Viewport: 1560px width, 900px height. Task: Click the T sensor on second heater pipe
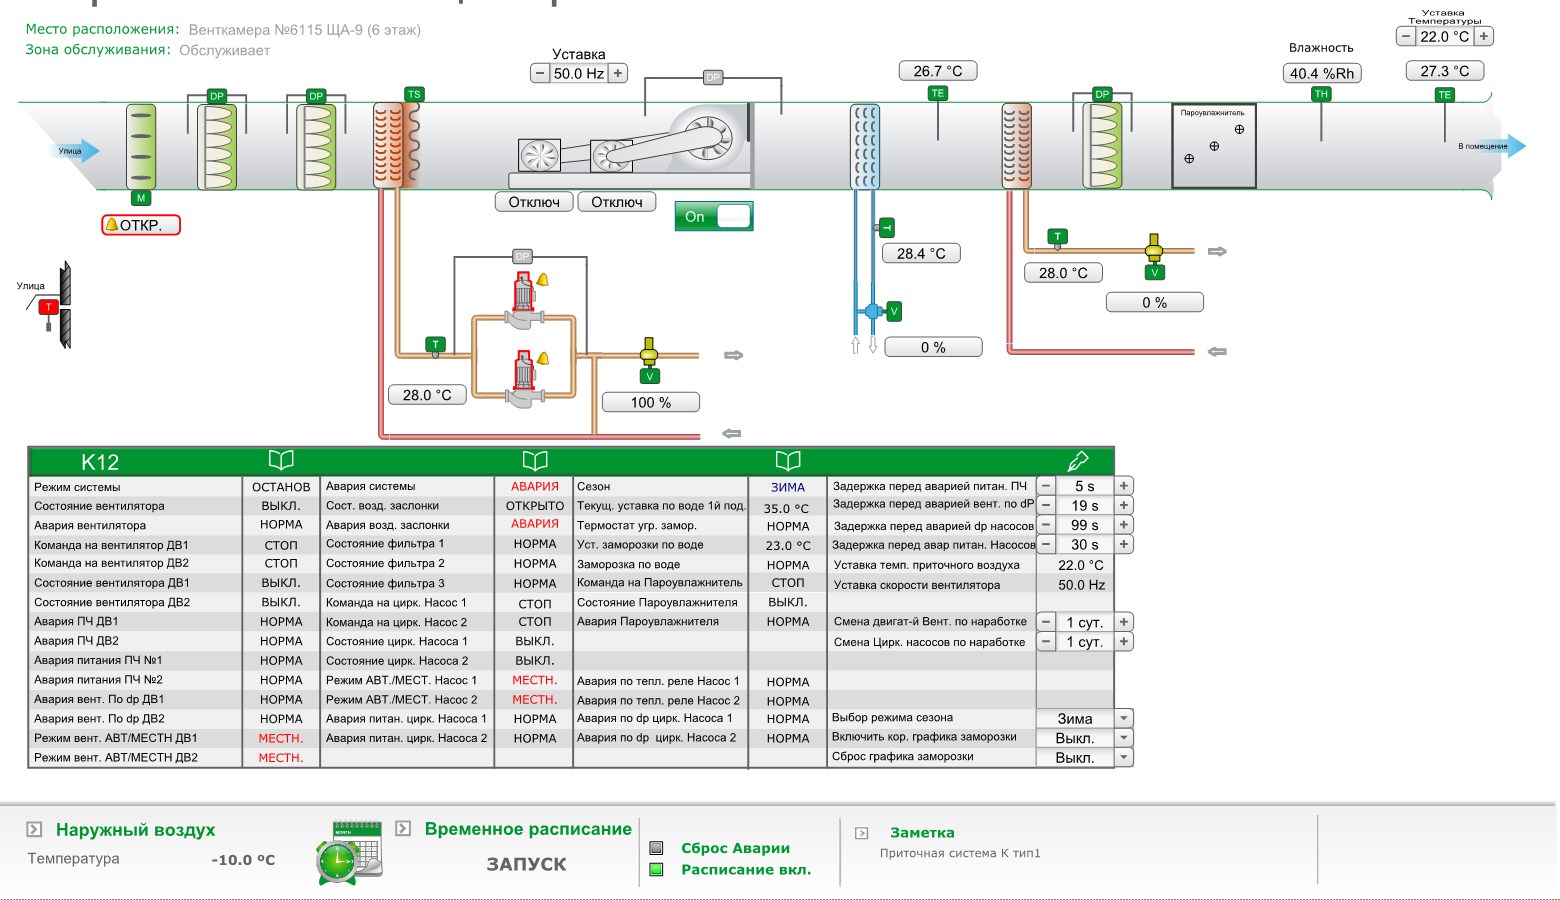pos(1057,237)
